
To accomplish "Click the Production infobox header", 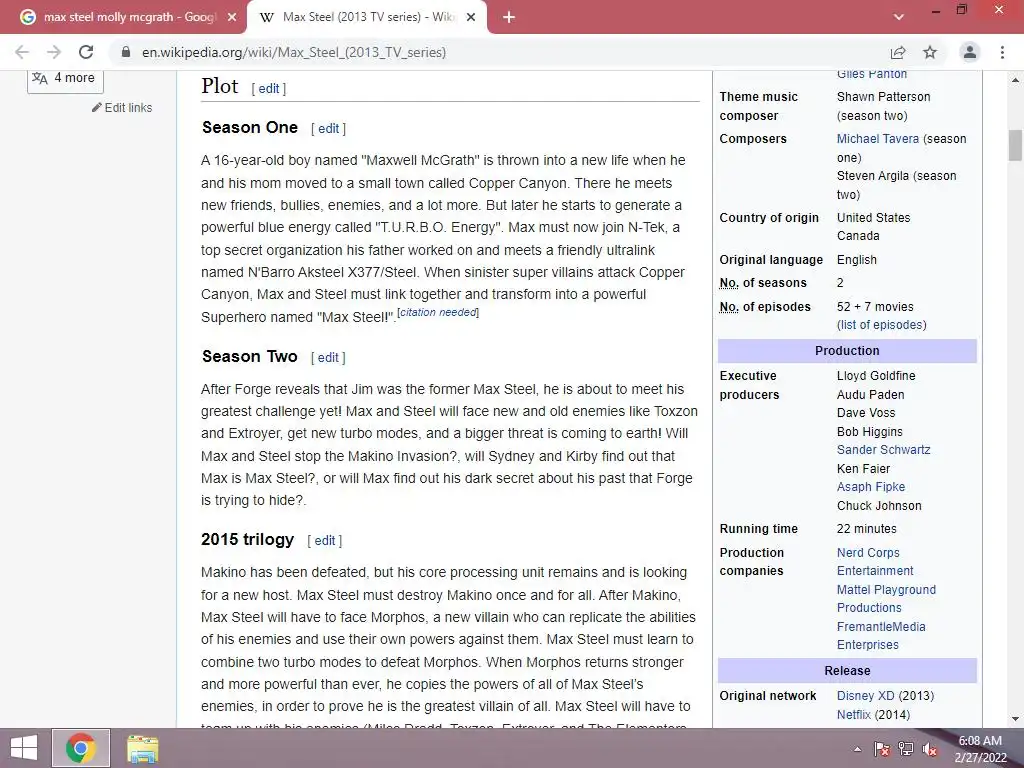I will click(x=847, y=351).
